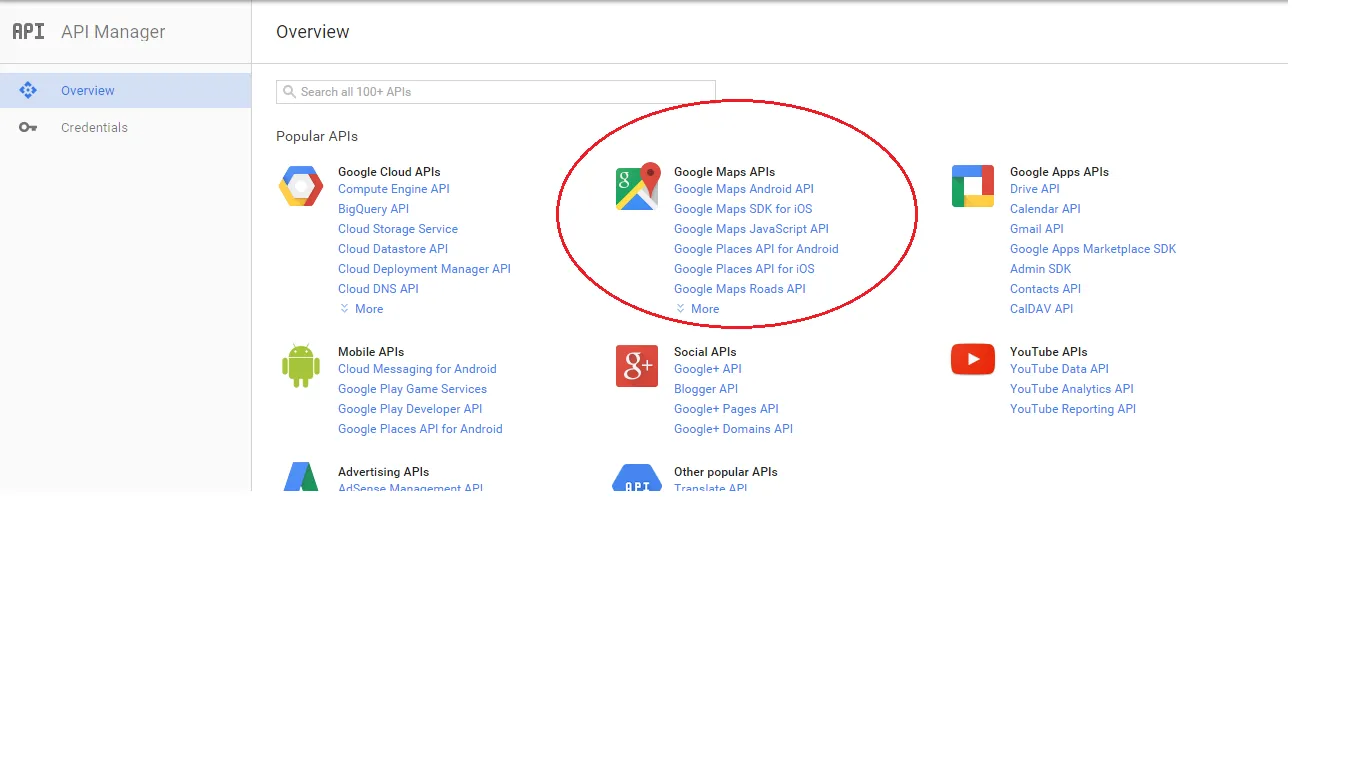Click the Other popular APIs heading
This screenshot has width=1366, height=768.
[x=725, y=472]
